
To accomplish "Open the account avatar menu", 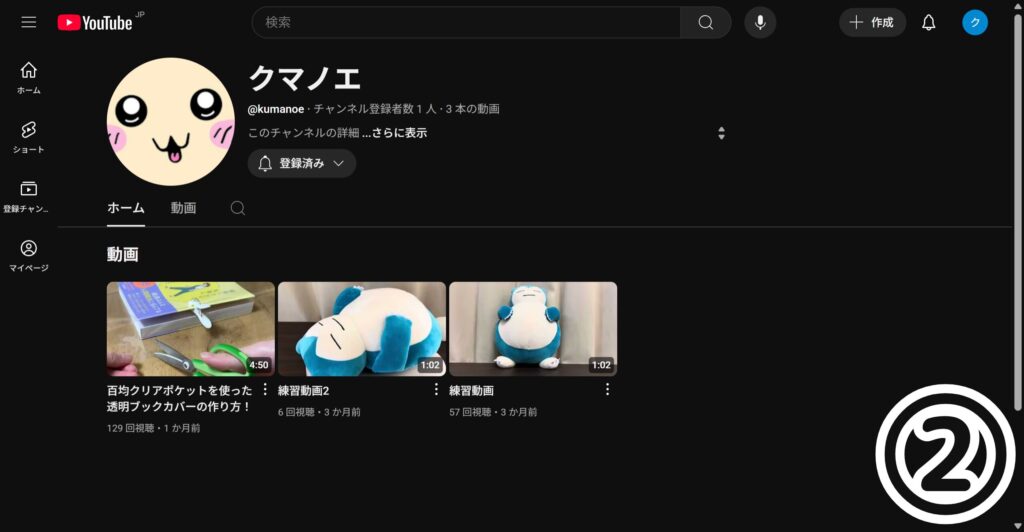I will (x=974, y=22).
